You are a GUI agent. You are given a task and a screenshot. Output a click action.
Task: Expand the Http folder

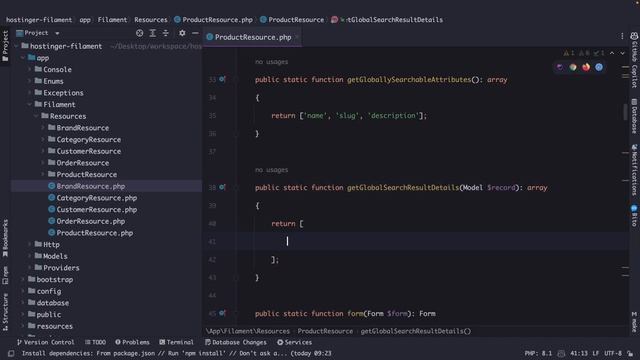[x=29, y=244]
